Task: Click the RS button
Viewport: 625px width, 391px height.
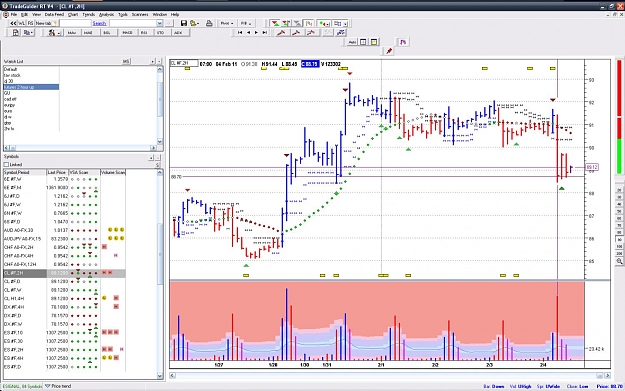Action: [x=30, y=24]
